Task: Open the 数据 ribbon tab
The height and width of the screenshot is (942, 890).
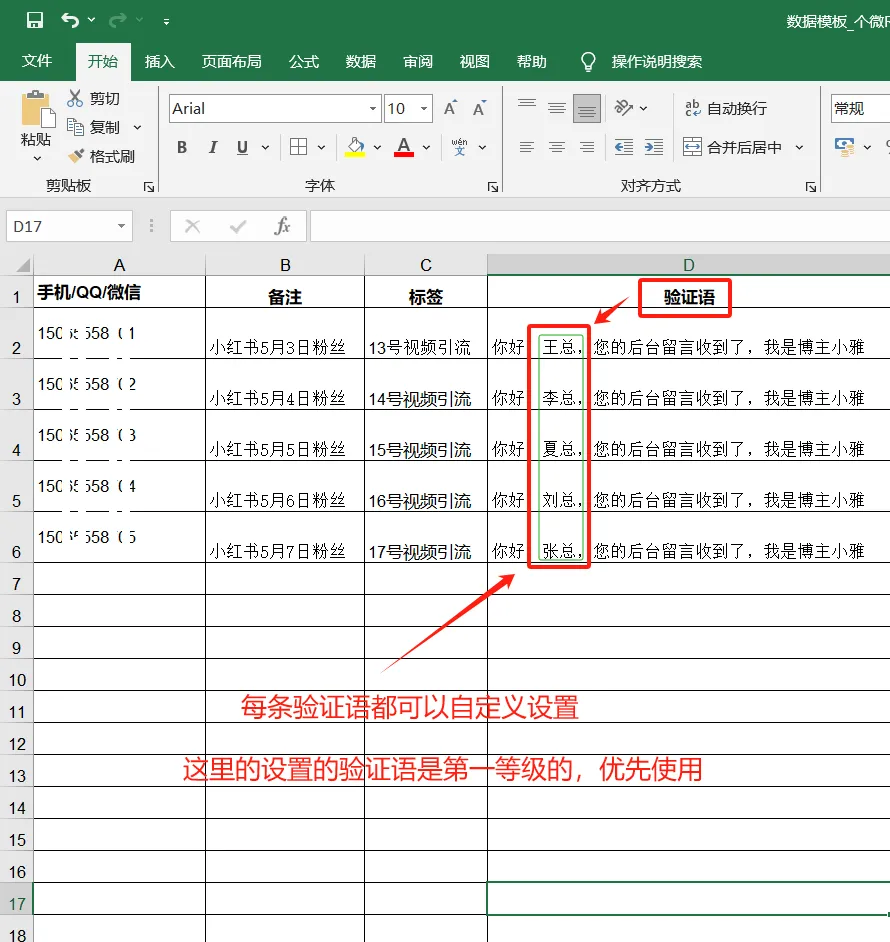Action: [x=360, y=61]
